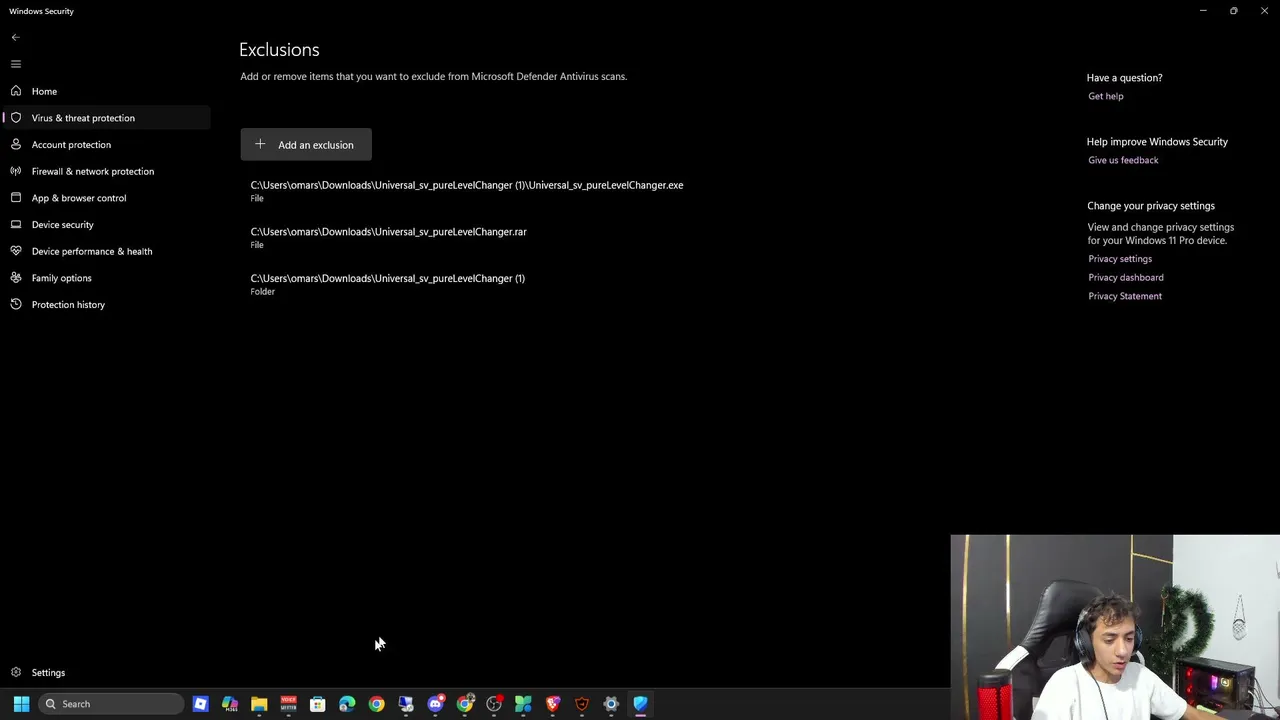Click the taskbar Search box
This screenshot has height=720, width=1280.
[x=112, y=704]
